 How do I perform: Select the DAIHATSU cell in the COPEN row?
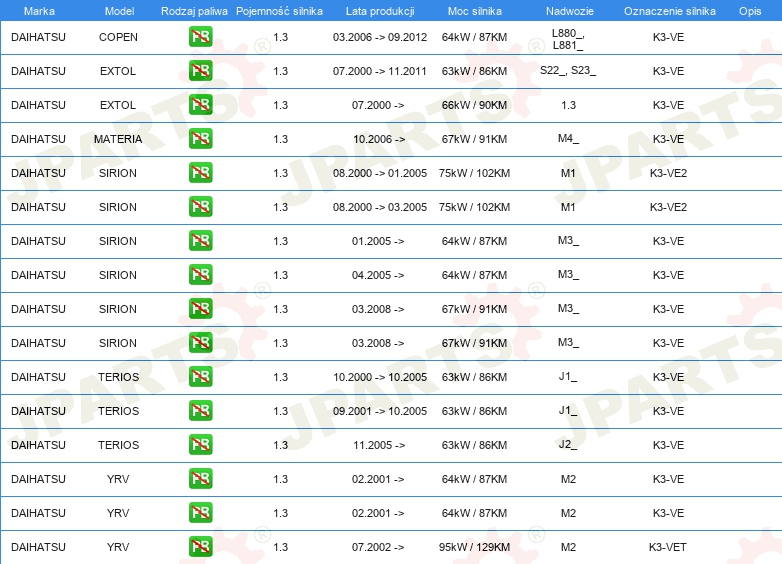point(38,37)
